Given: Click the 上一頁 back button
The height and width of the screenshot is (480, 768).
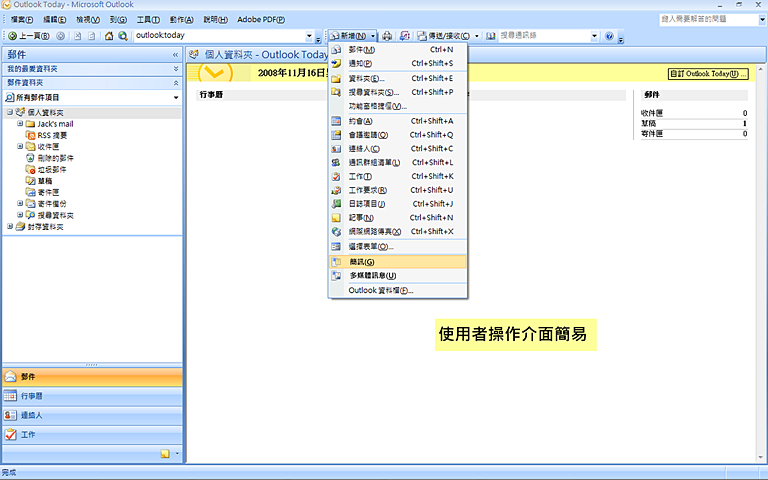Looking at the screenshot, I should [29, 36].
